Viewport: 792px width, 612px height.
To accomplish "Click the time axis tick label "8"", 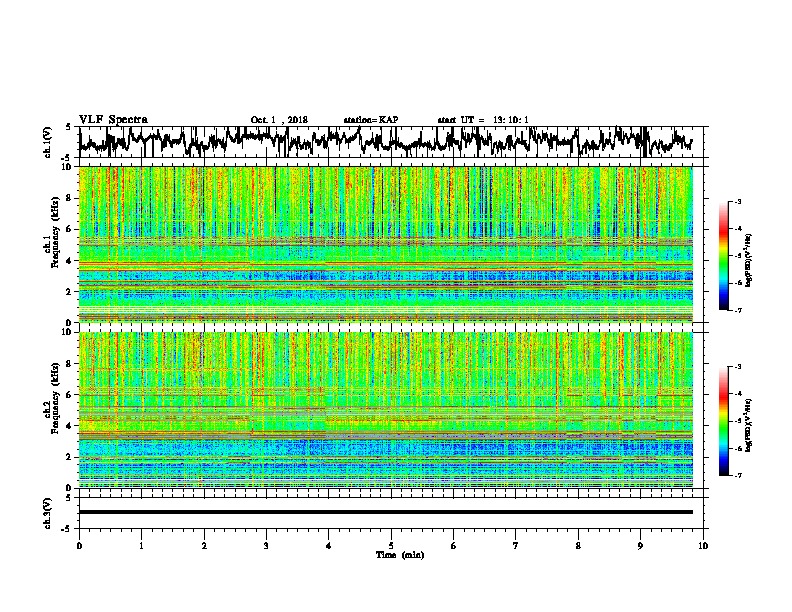I will click(x=578, y=546).
